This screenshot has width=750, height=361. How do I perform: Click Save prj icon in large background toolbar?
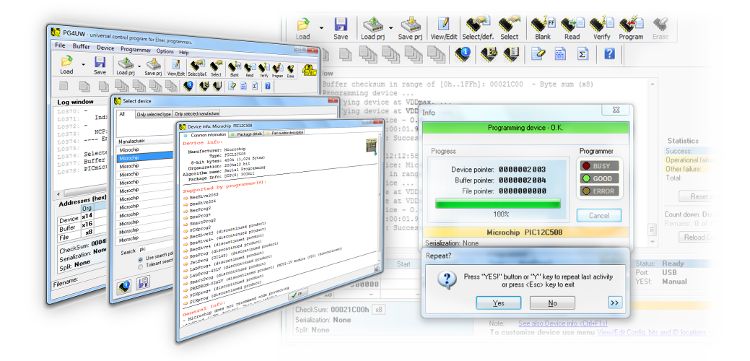click(410, 28)
